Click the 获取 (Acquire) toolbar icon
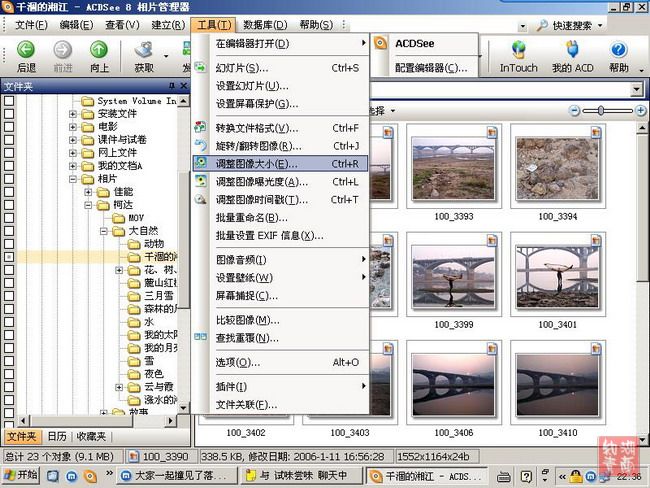The width and height of the screenshot is (650, 488). coord(144,50)
